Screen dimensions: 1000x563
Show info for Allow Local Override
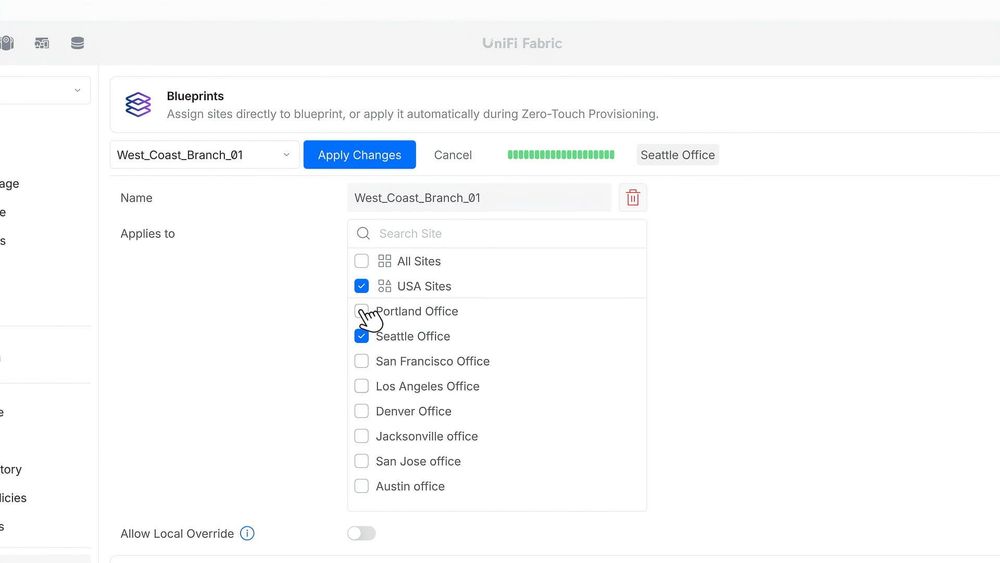(x=247, y=533)
